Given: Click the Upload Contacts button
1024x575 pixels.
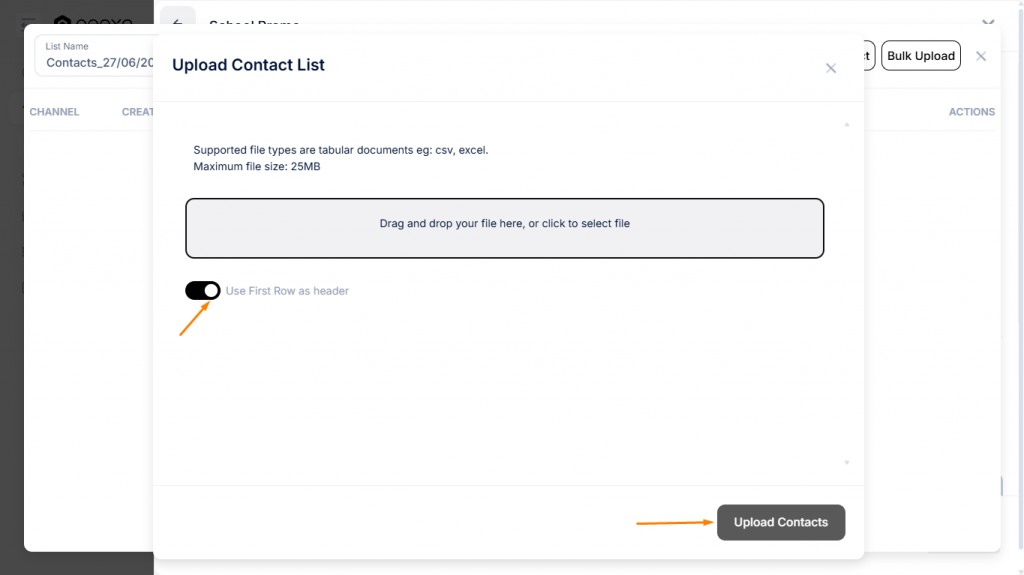Looking at the screenshot, I should pos(780,522).
